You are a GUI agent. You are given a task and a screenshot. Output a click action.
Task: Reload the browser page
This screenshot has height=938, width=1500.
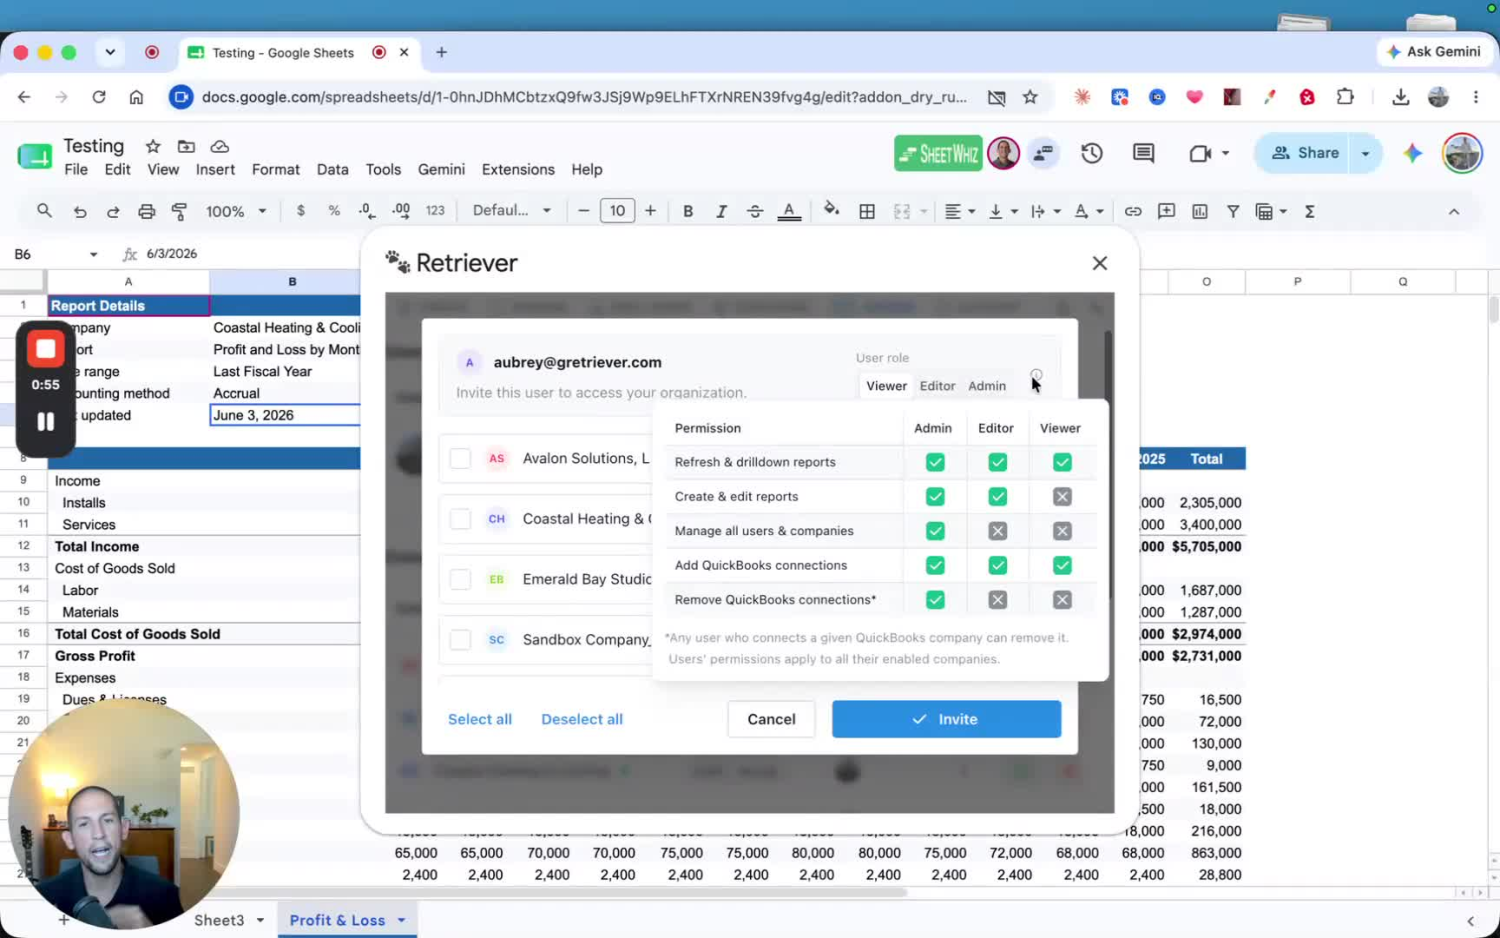99,97
